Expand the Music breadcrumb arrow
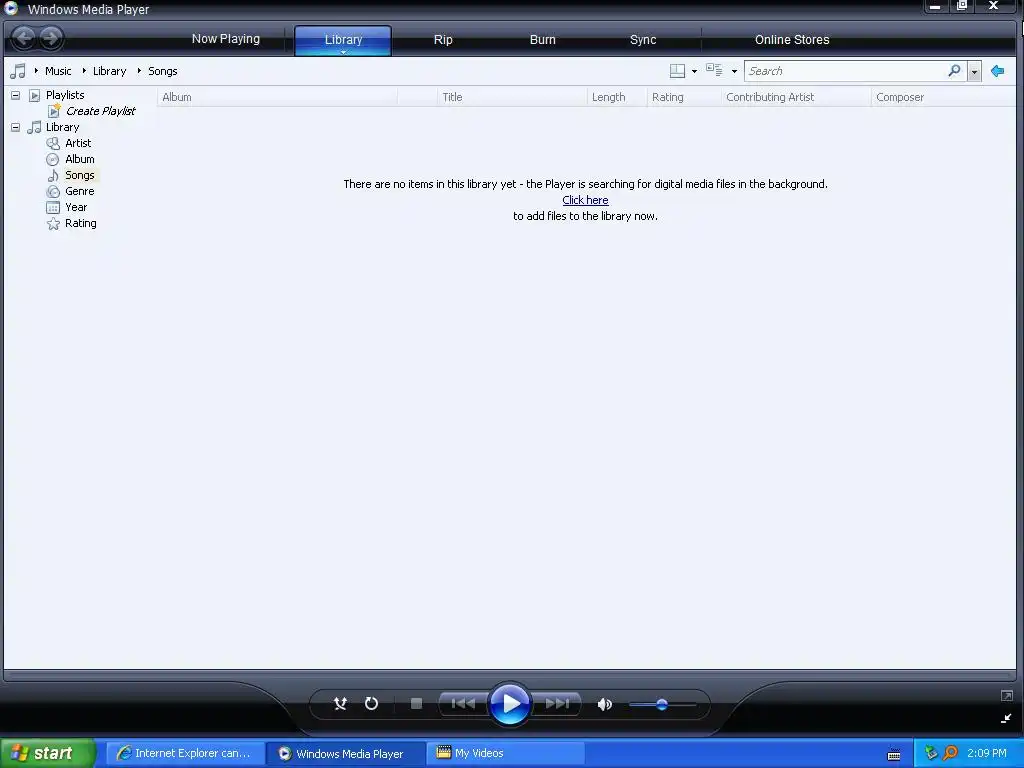The height and width of the screenshot is (768, 1024). point(36,71)
